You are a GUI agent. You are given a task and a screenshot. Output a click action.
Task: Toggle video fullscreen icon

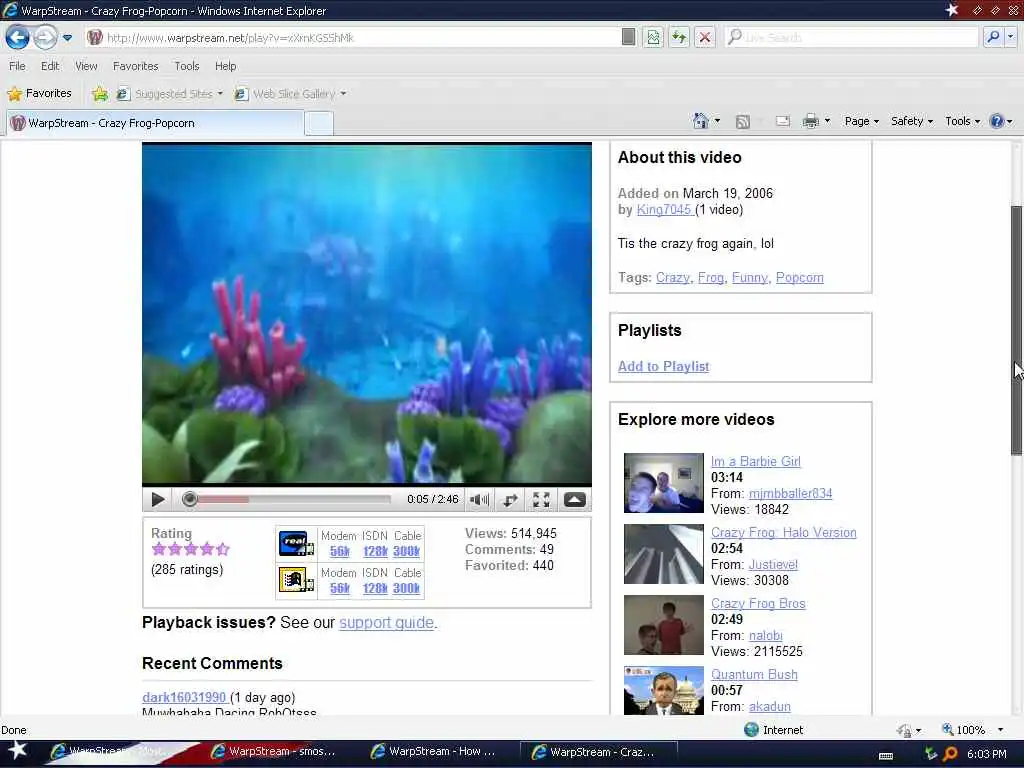(x=541, y=500)
